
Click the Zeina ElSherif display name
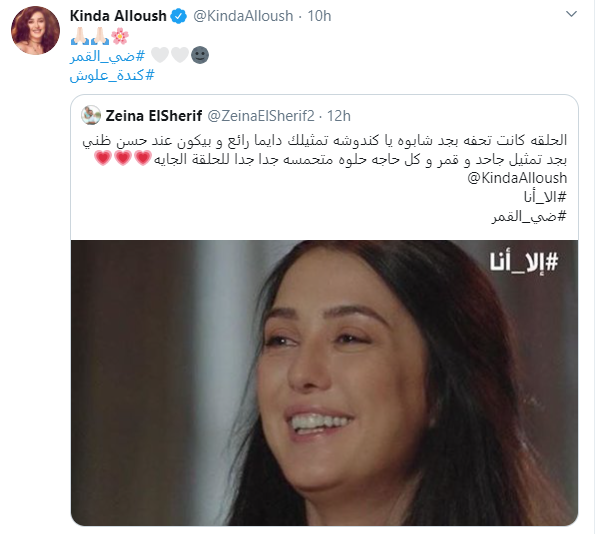[154, 116]
